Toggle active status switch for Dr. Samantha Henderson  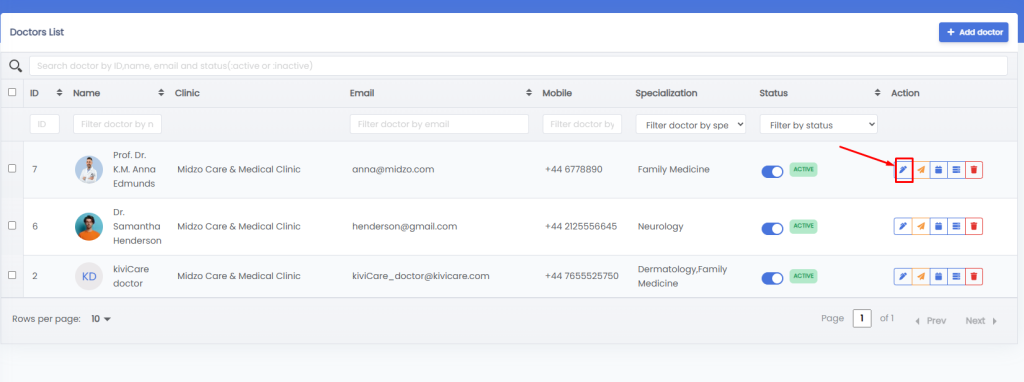coord(772,228)
